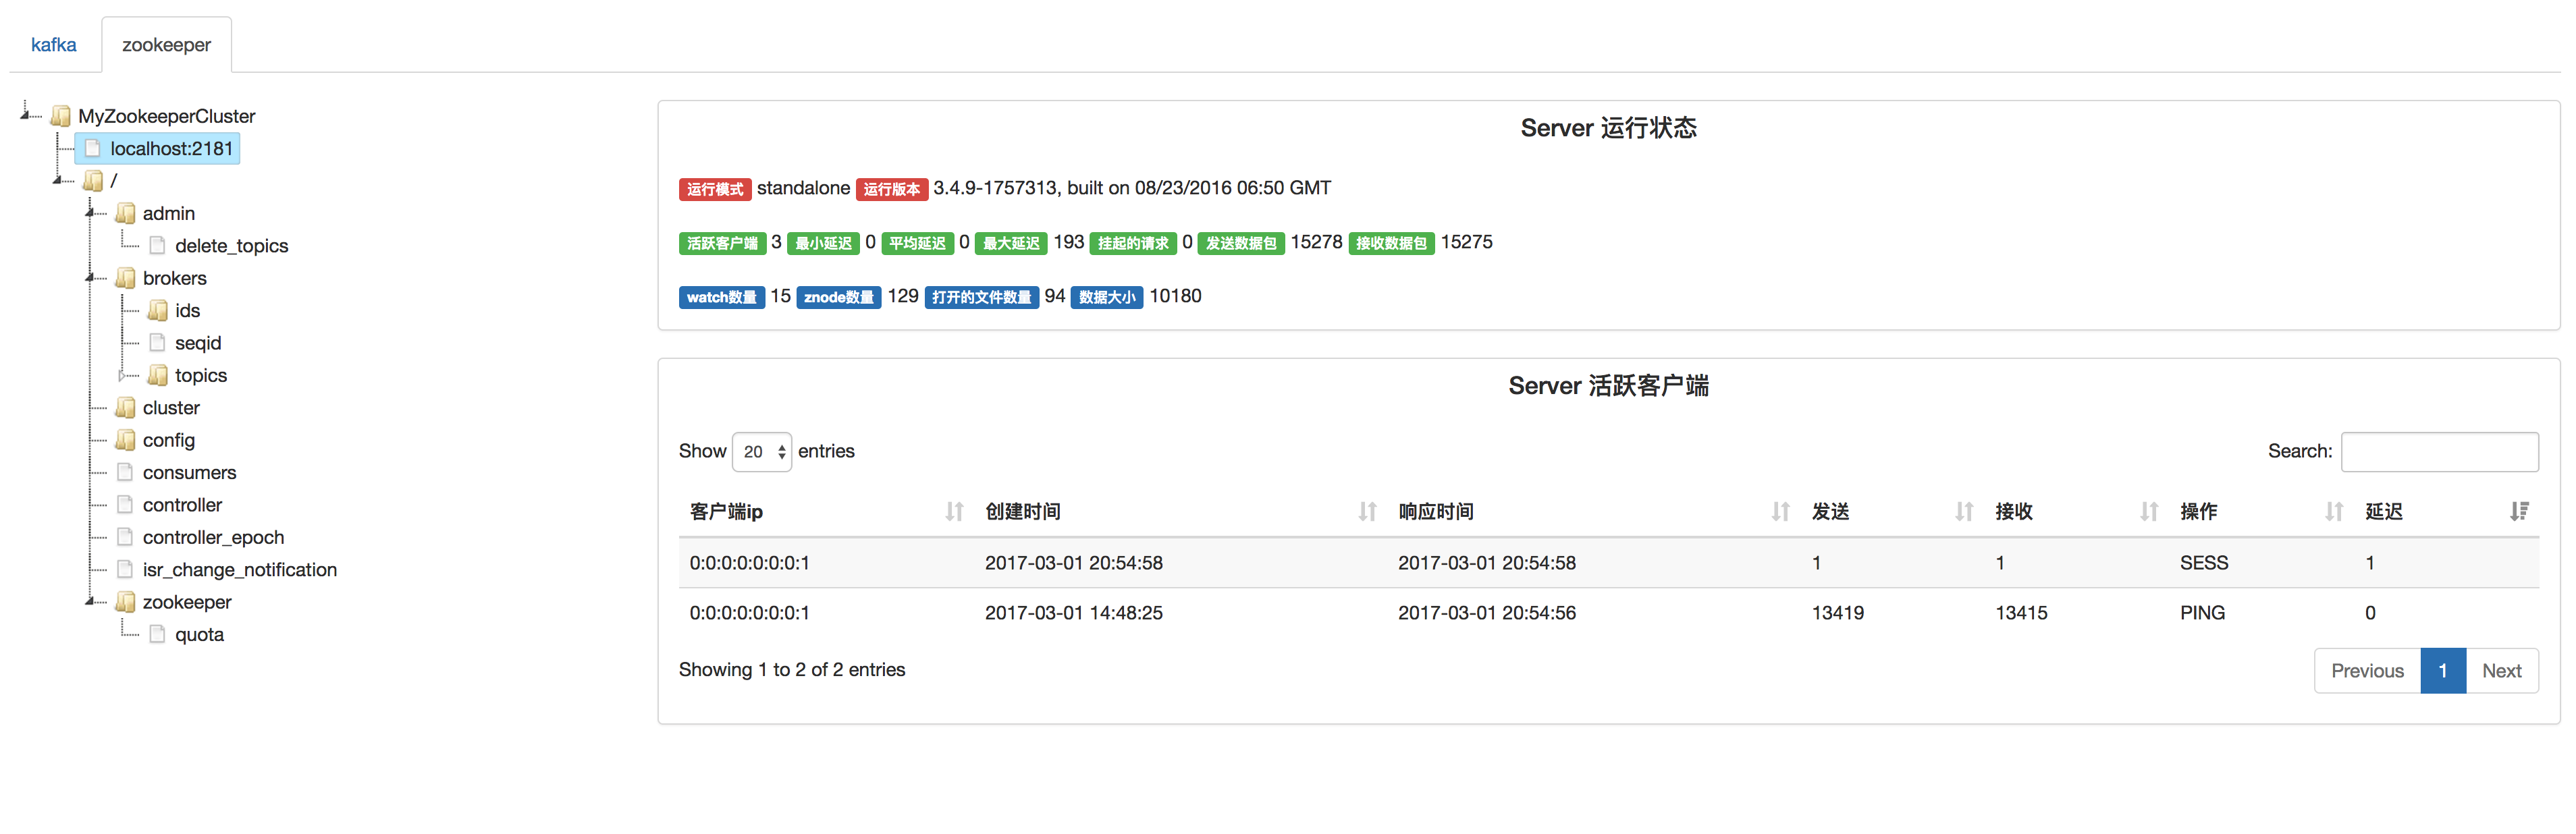Select the controller_epoch tree item
The image size is (2576, 834).
click(x=213, y=537)
